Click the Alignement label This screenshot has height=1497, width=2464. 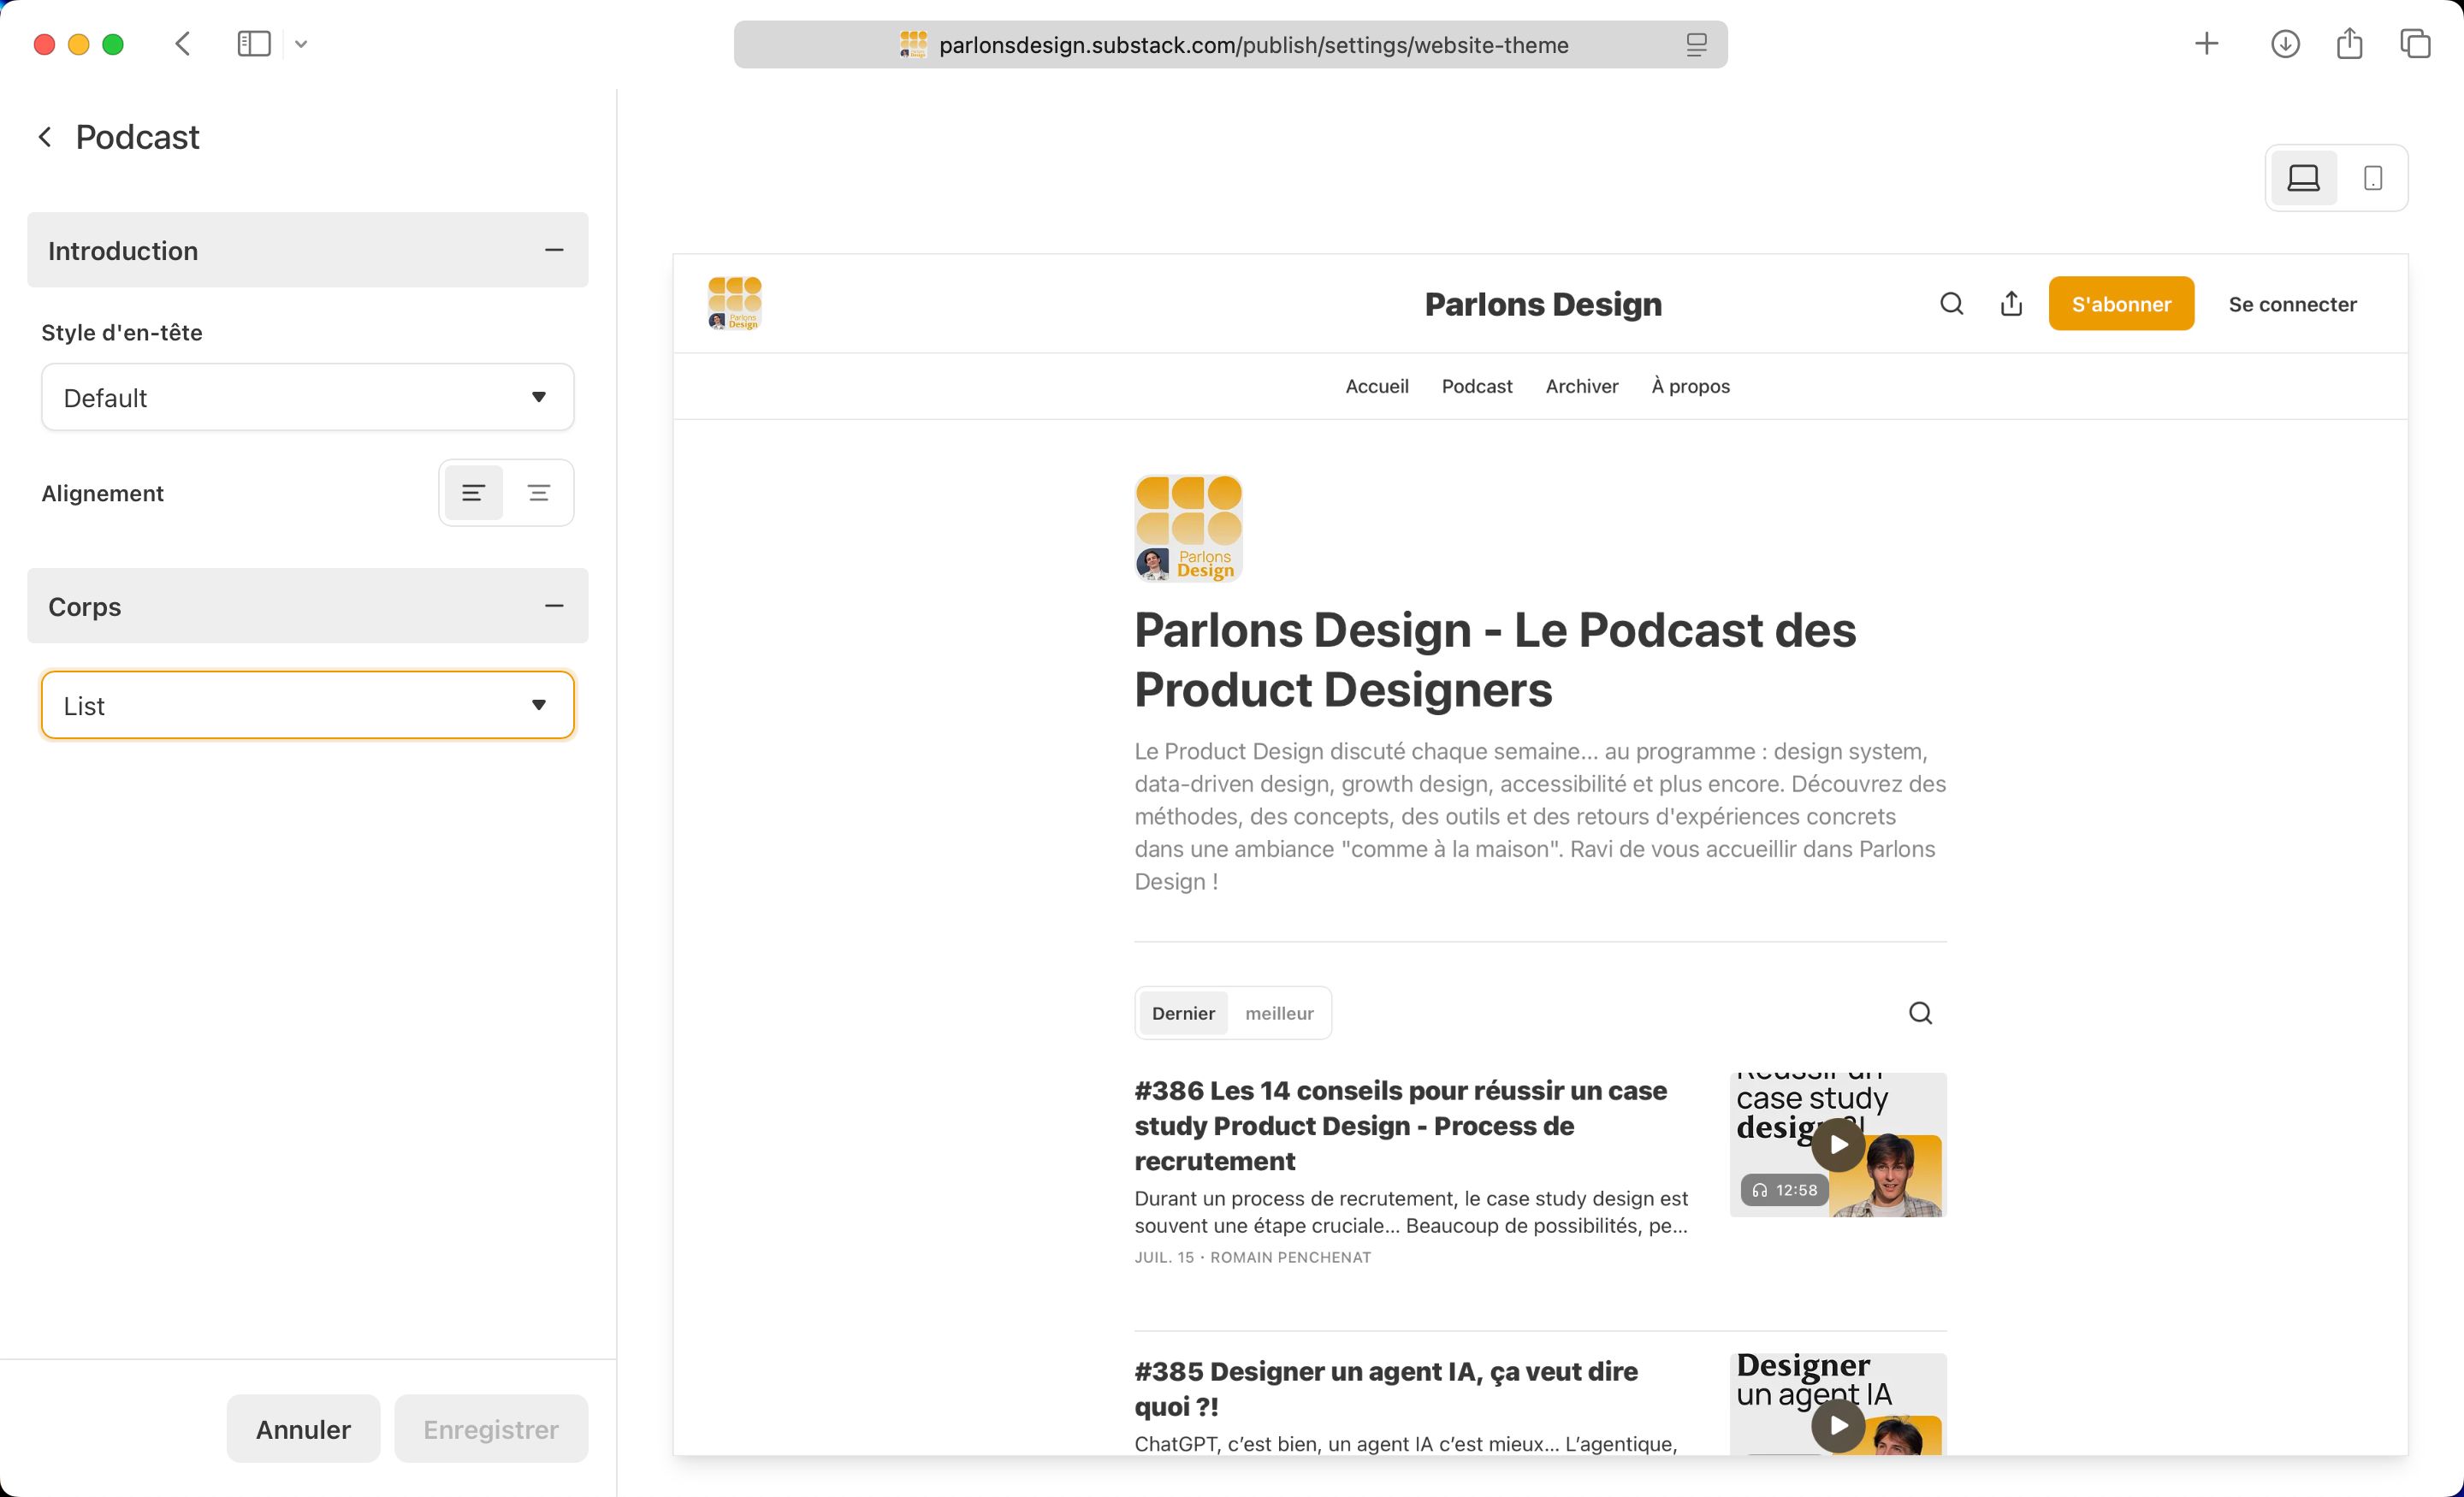[x=102, y=493]
